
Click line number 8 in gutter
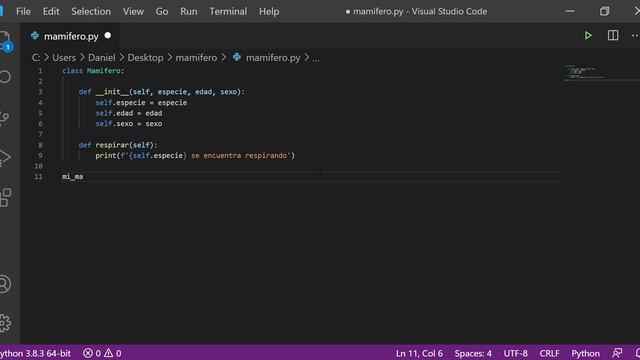pyautogui.click(x=40, y=145)
